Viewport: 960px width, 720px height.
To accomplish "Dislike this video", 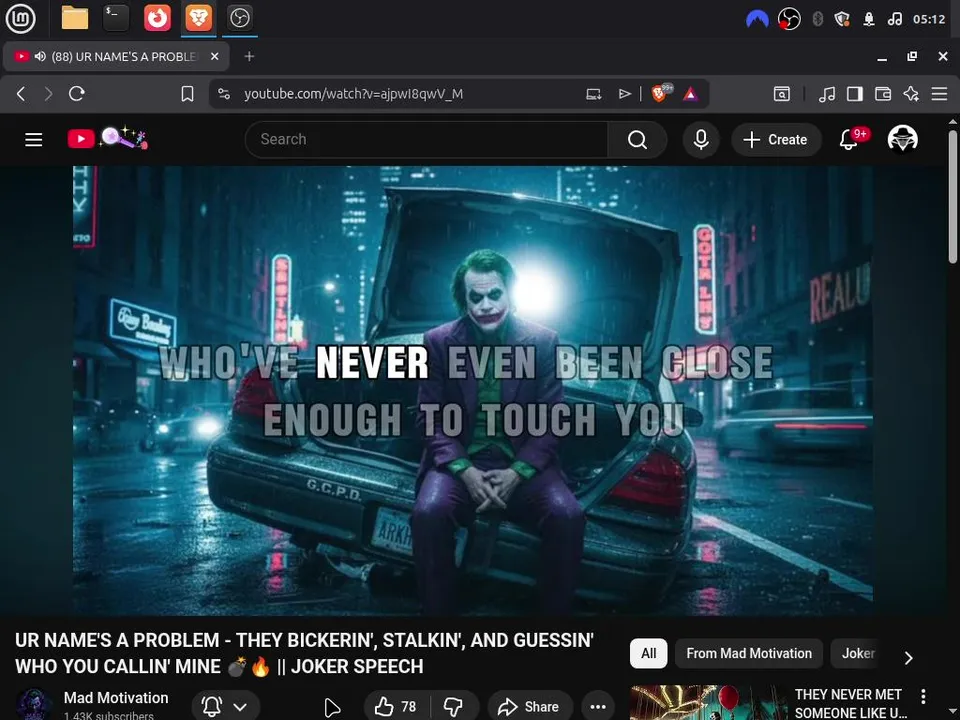I will click(454, 707).
